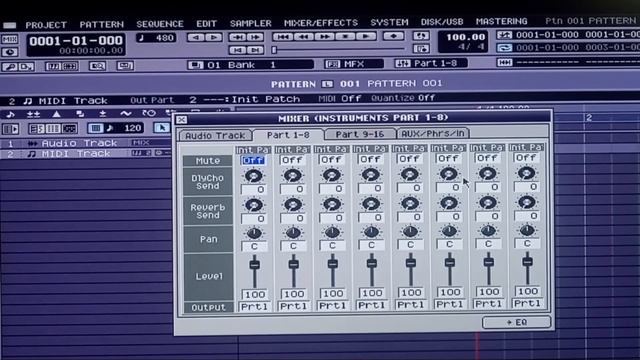Image resolution: width=640 pixels, height=360 pixels.
Task: Click the triangle icon in sequence toolbar
Action: point(56,114)
